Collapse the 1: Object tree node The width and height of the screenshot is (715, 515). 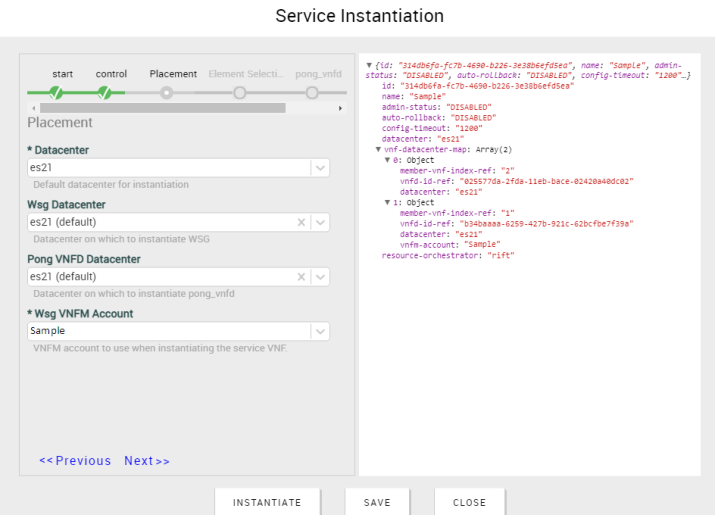(388, 202)
